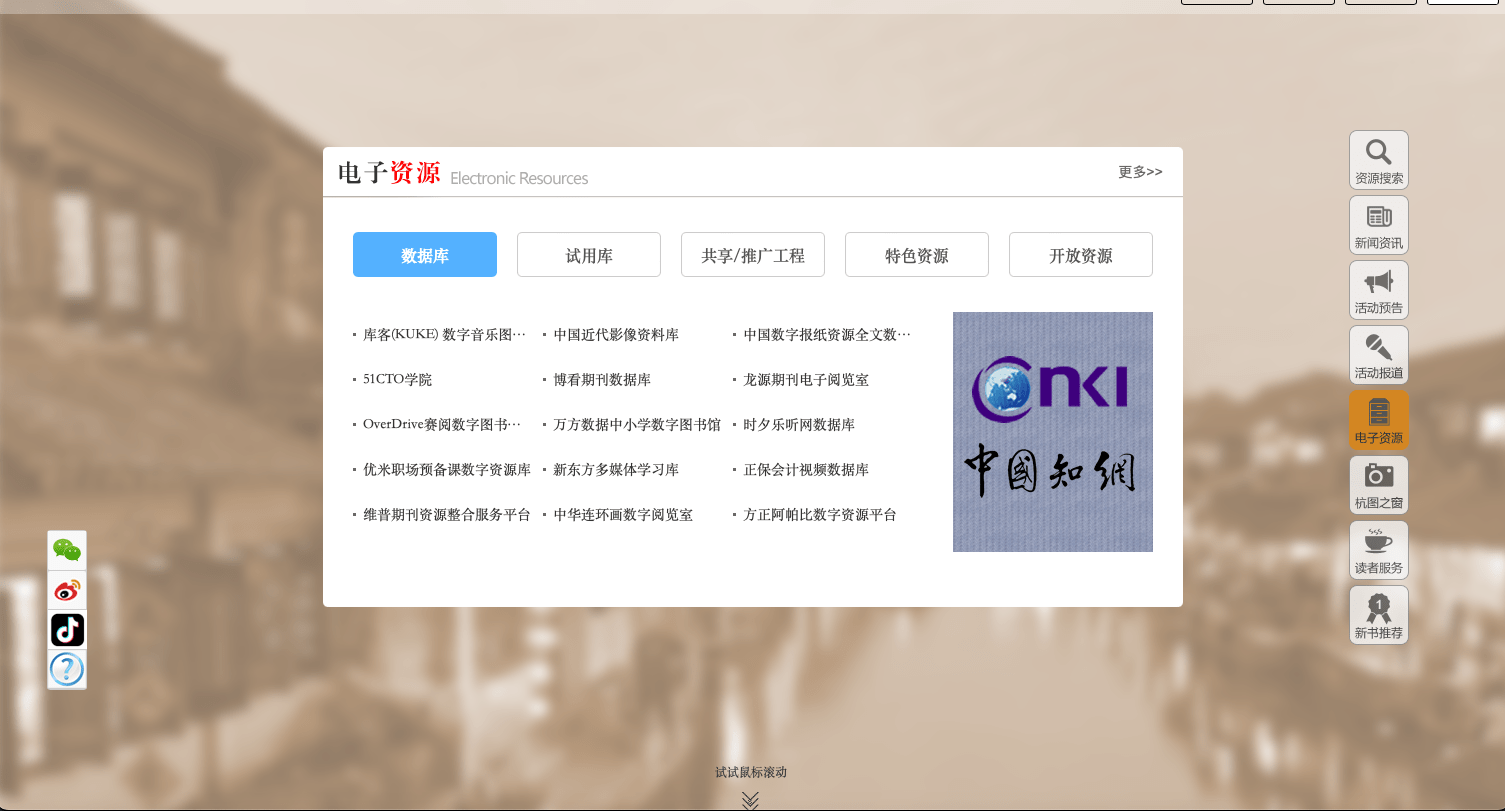Open 时夕乐听网数据库 link
This screenshot has width=1505, height=811.
[x=799, y=425]
